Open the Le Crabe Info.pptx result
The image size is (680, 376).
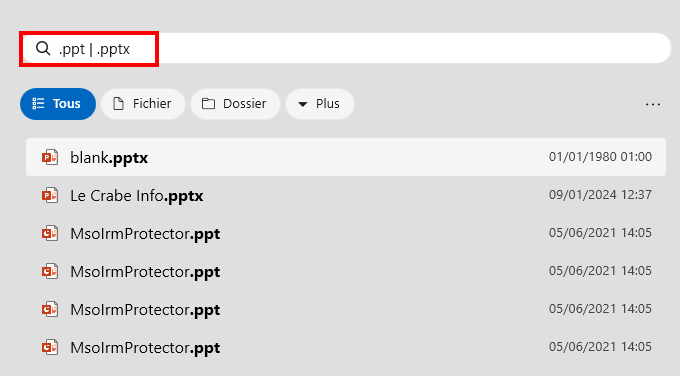coord(346,195)
